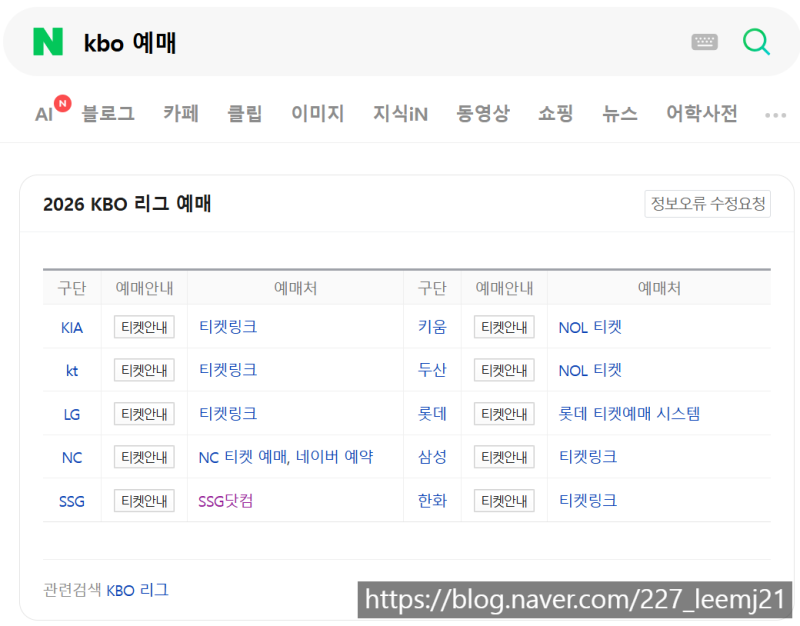Click the green search magnifier icon
This screenshot has height=626, width=800.
(756, 42)
